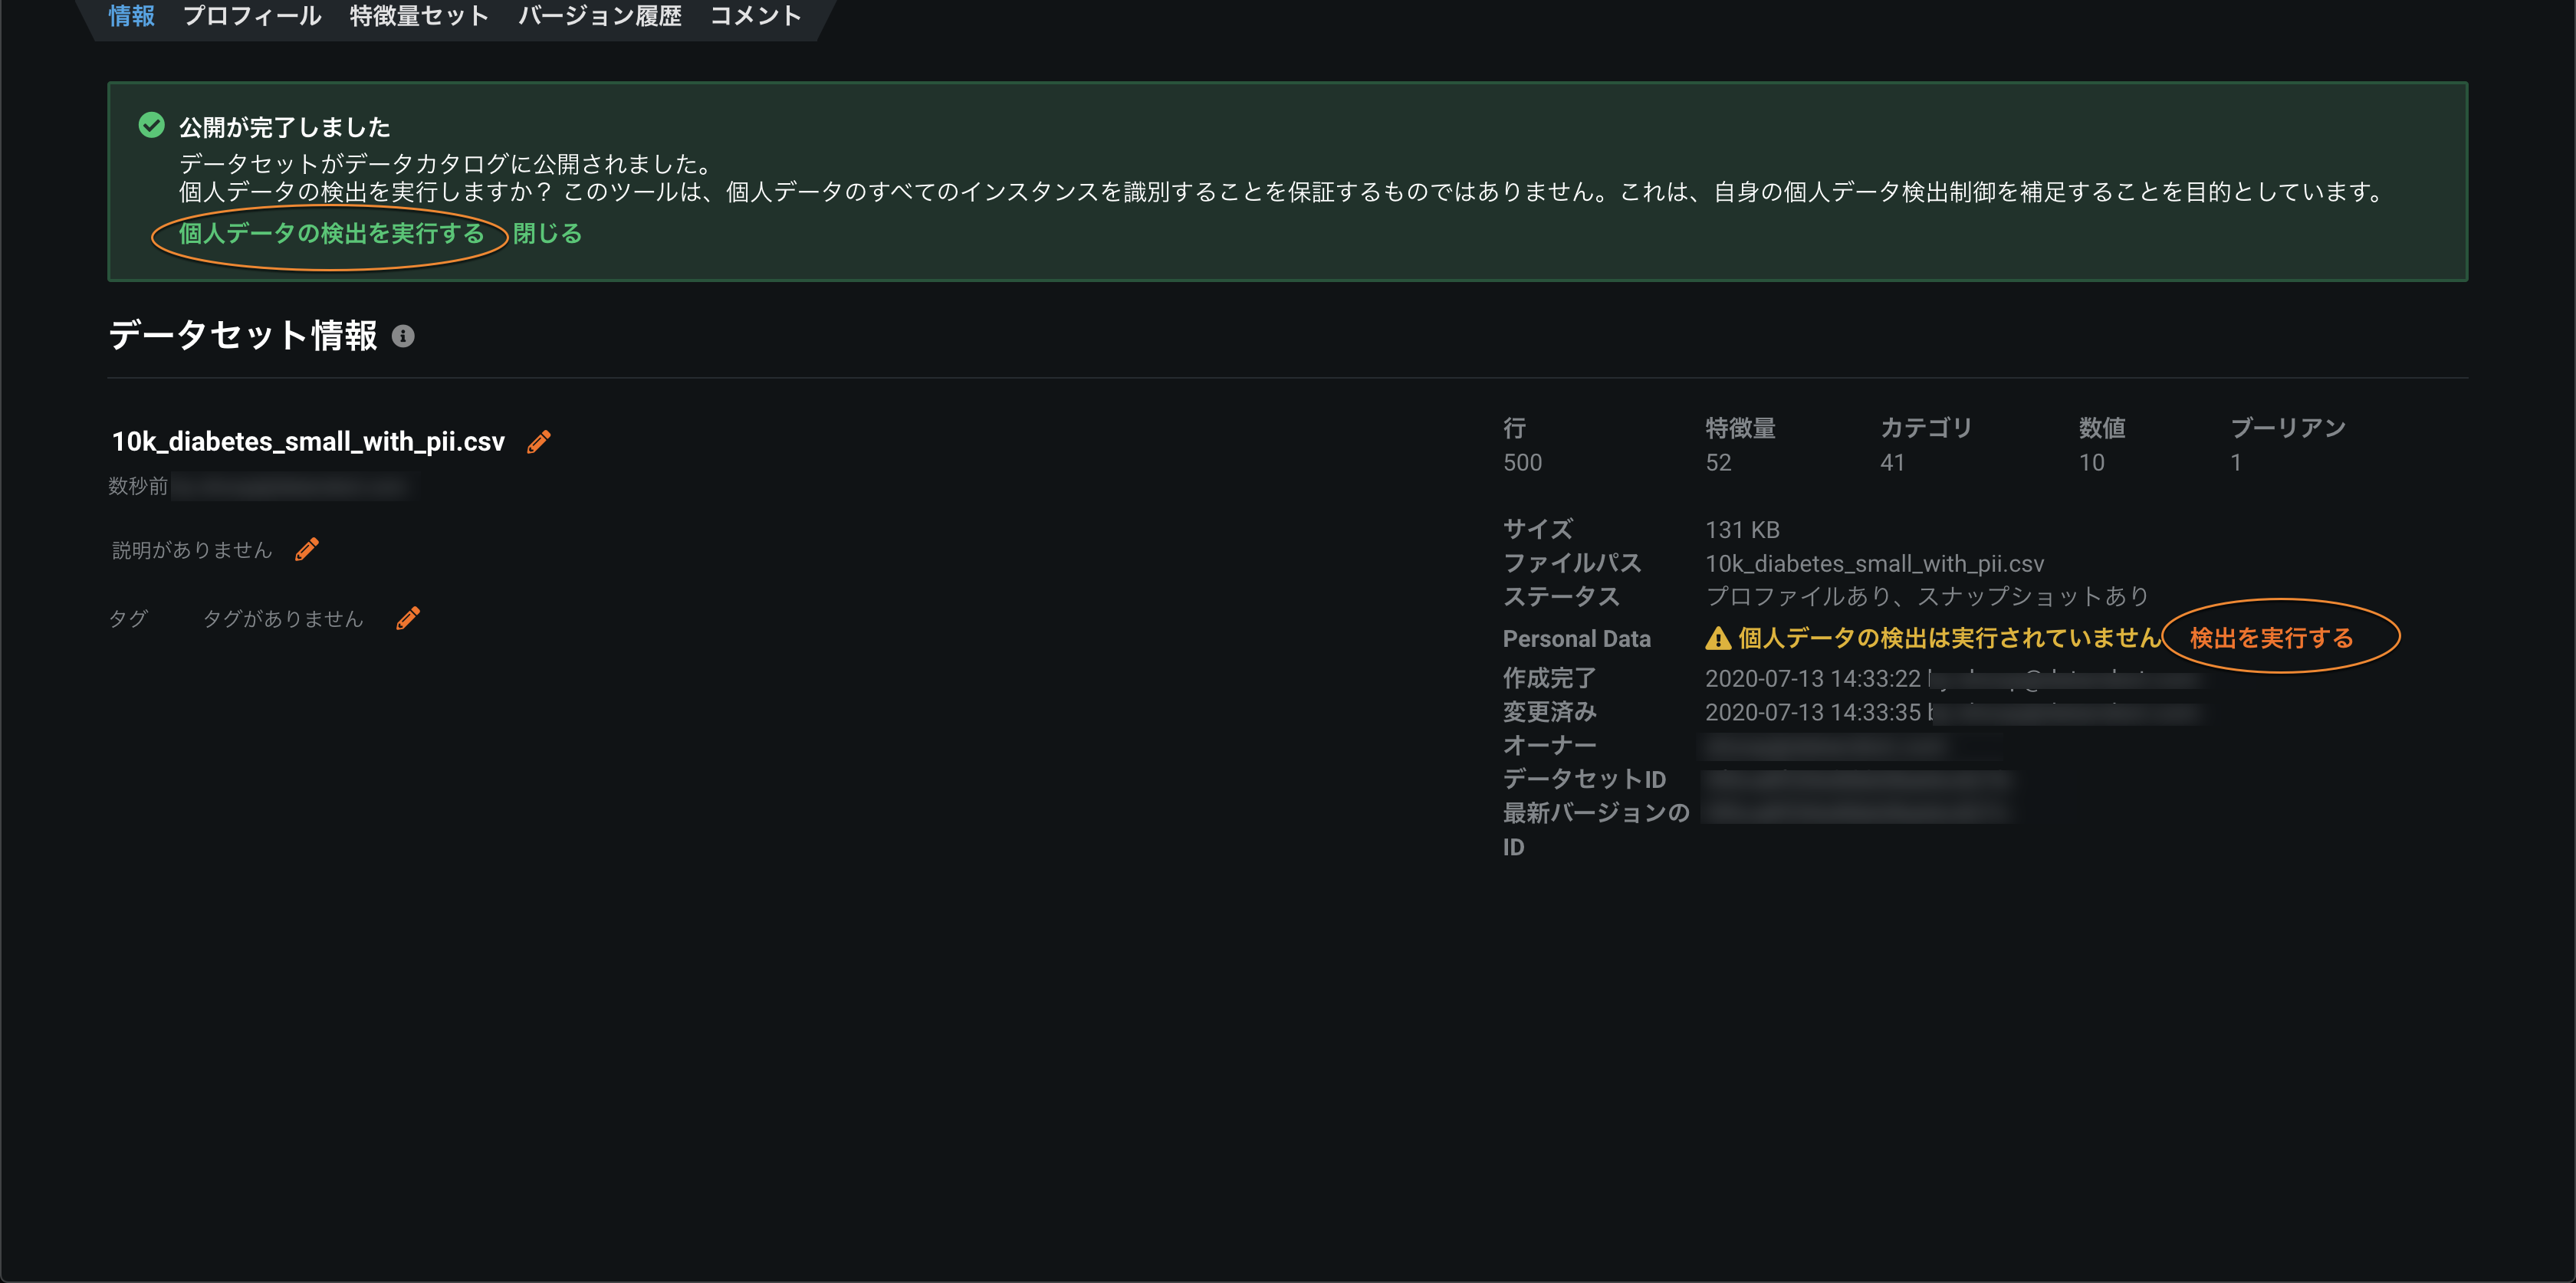Click the 公開が完了しました heading
The width and height of the screenshot is (2576, 1283).
coord(284,127)
